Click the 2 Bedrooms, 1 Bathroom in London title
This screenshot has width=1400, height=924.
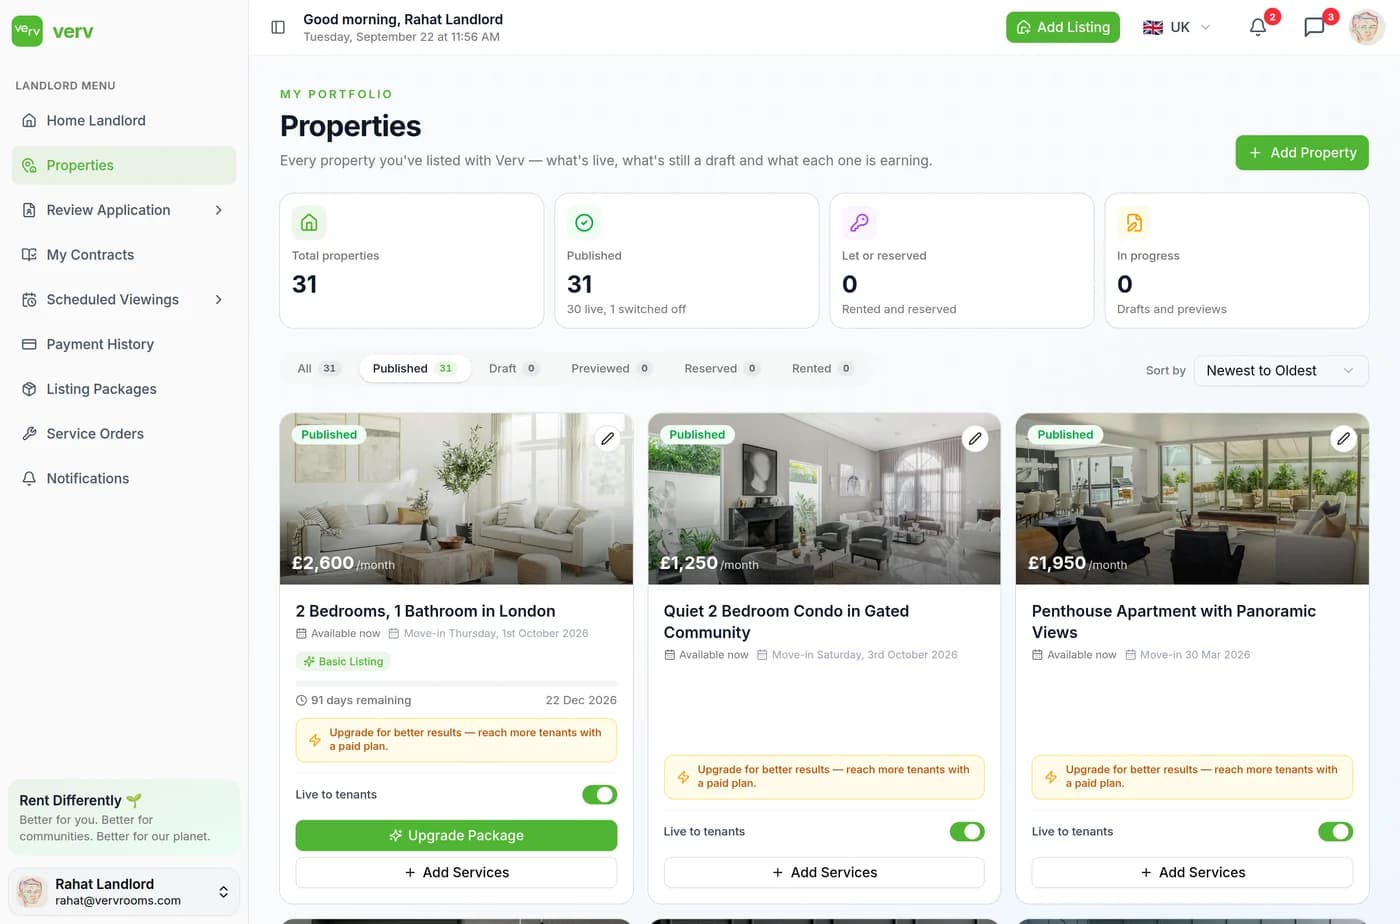[425, 611]
